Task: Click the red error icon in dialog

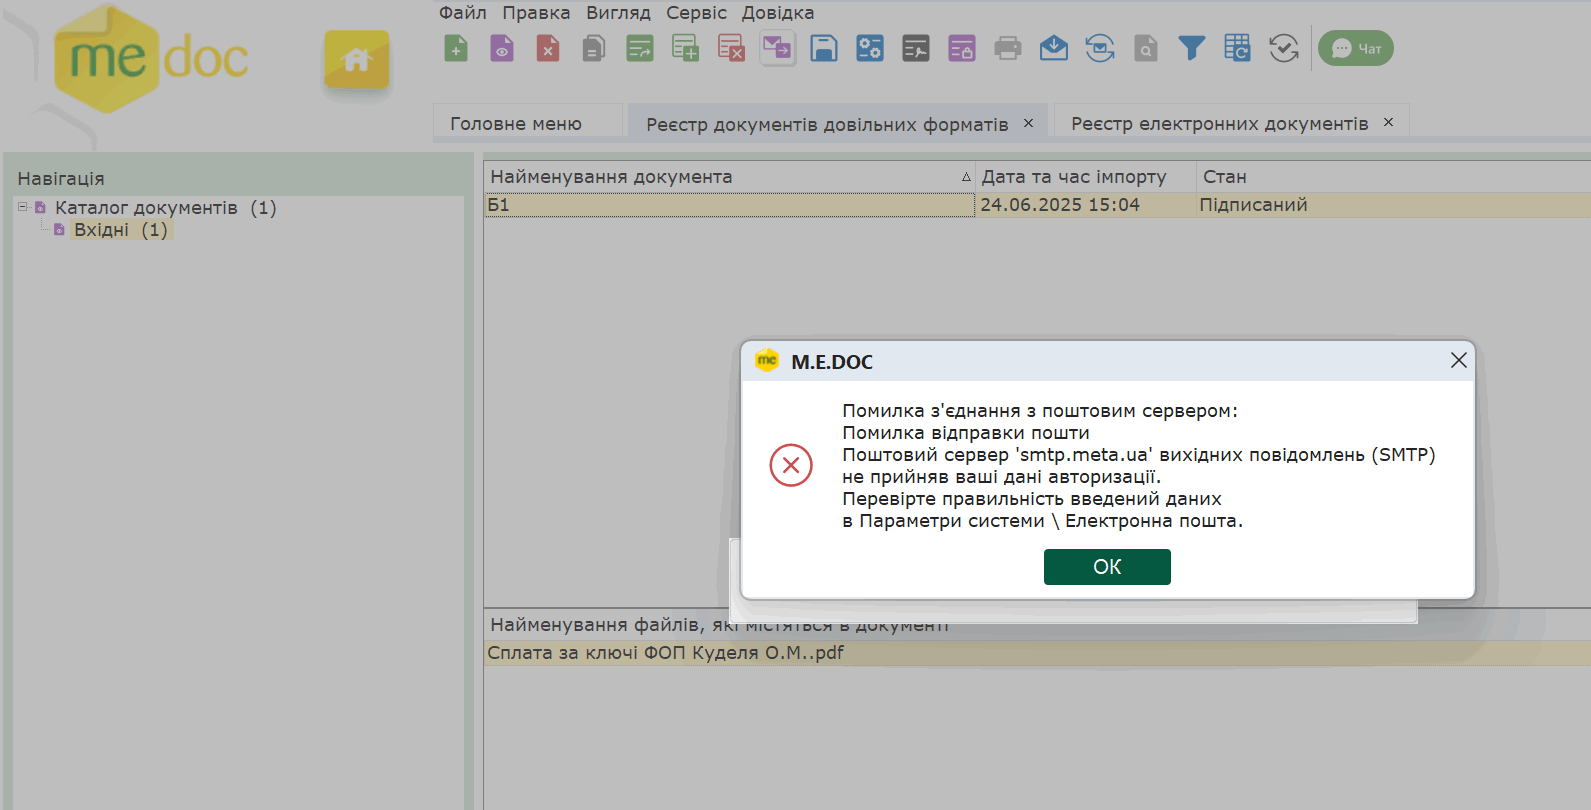Action: pyautogui.click(x=791, y=465)
